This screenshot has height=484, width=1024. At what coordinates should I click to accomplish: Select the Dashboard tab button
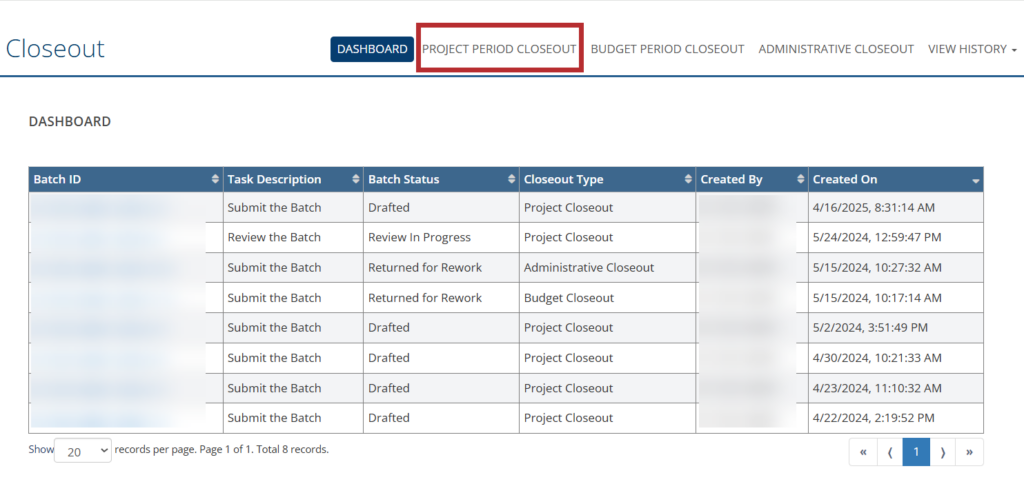[x=372, y=49]
